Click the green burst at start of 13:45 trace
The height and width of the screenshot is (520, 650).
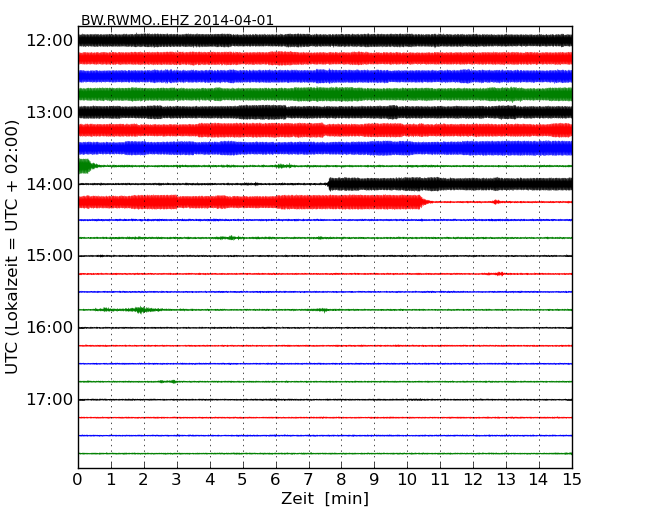(x=86, y=166)
